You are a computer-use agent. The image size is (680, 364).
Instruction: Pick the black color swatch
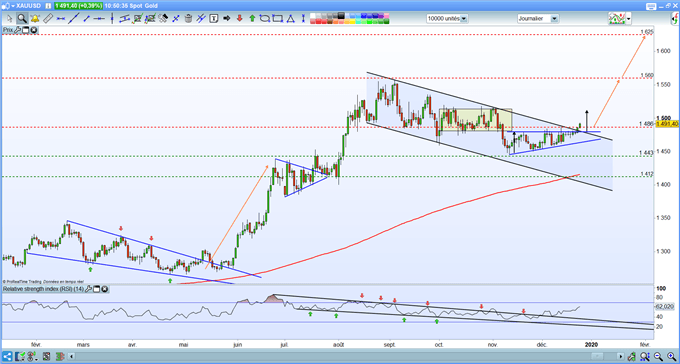(x=341, y=16)
